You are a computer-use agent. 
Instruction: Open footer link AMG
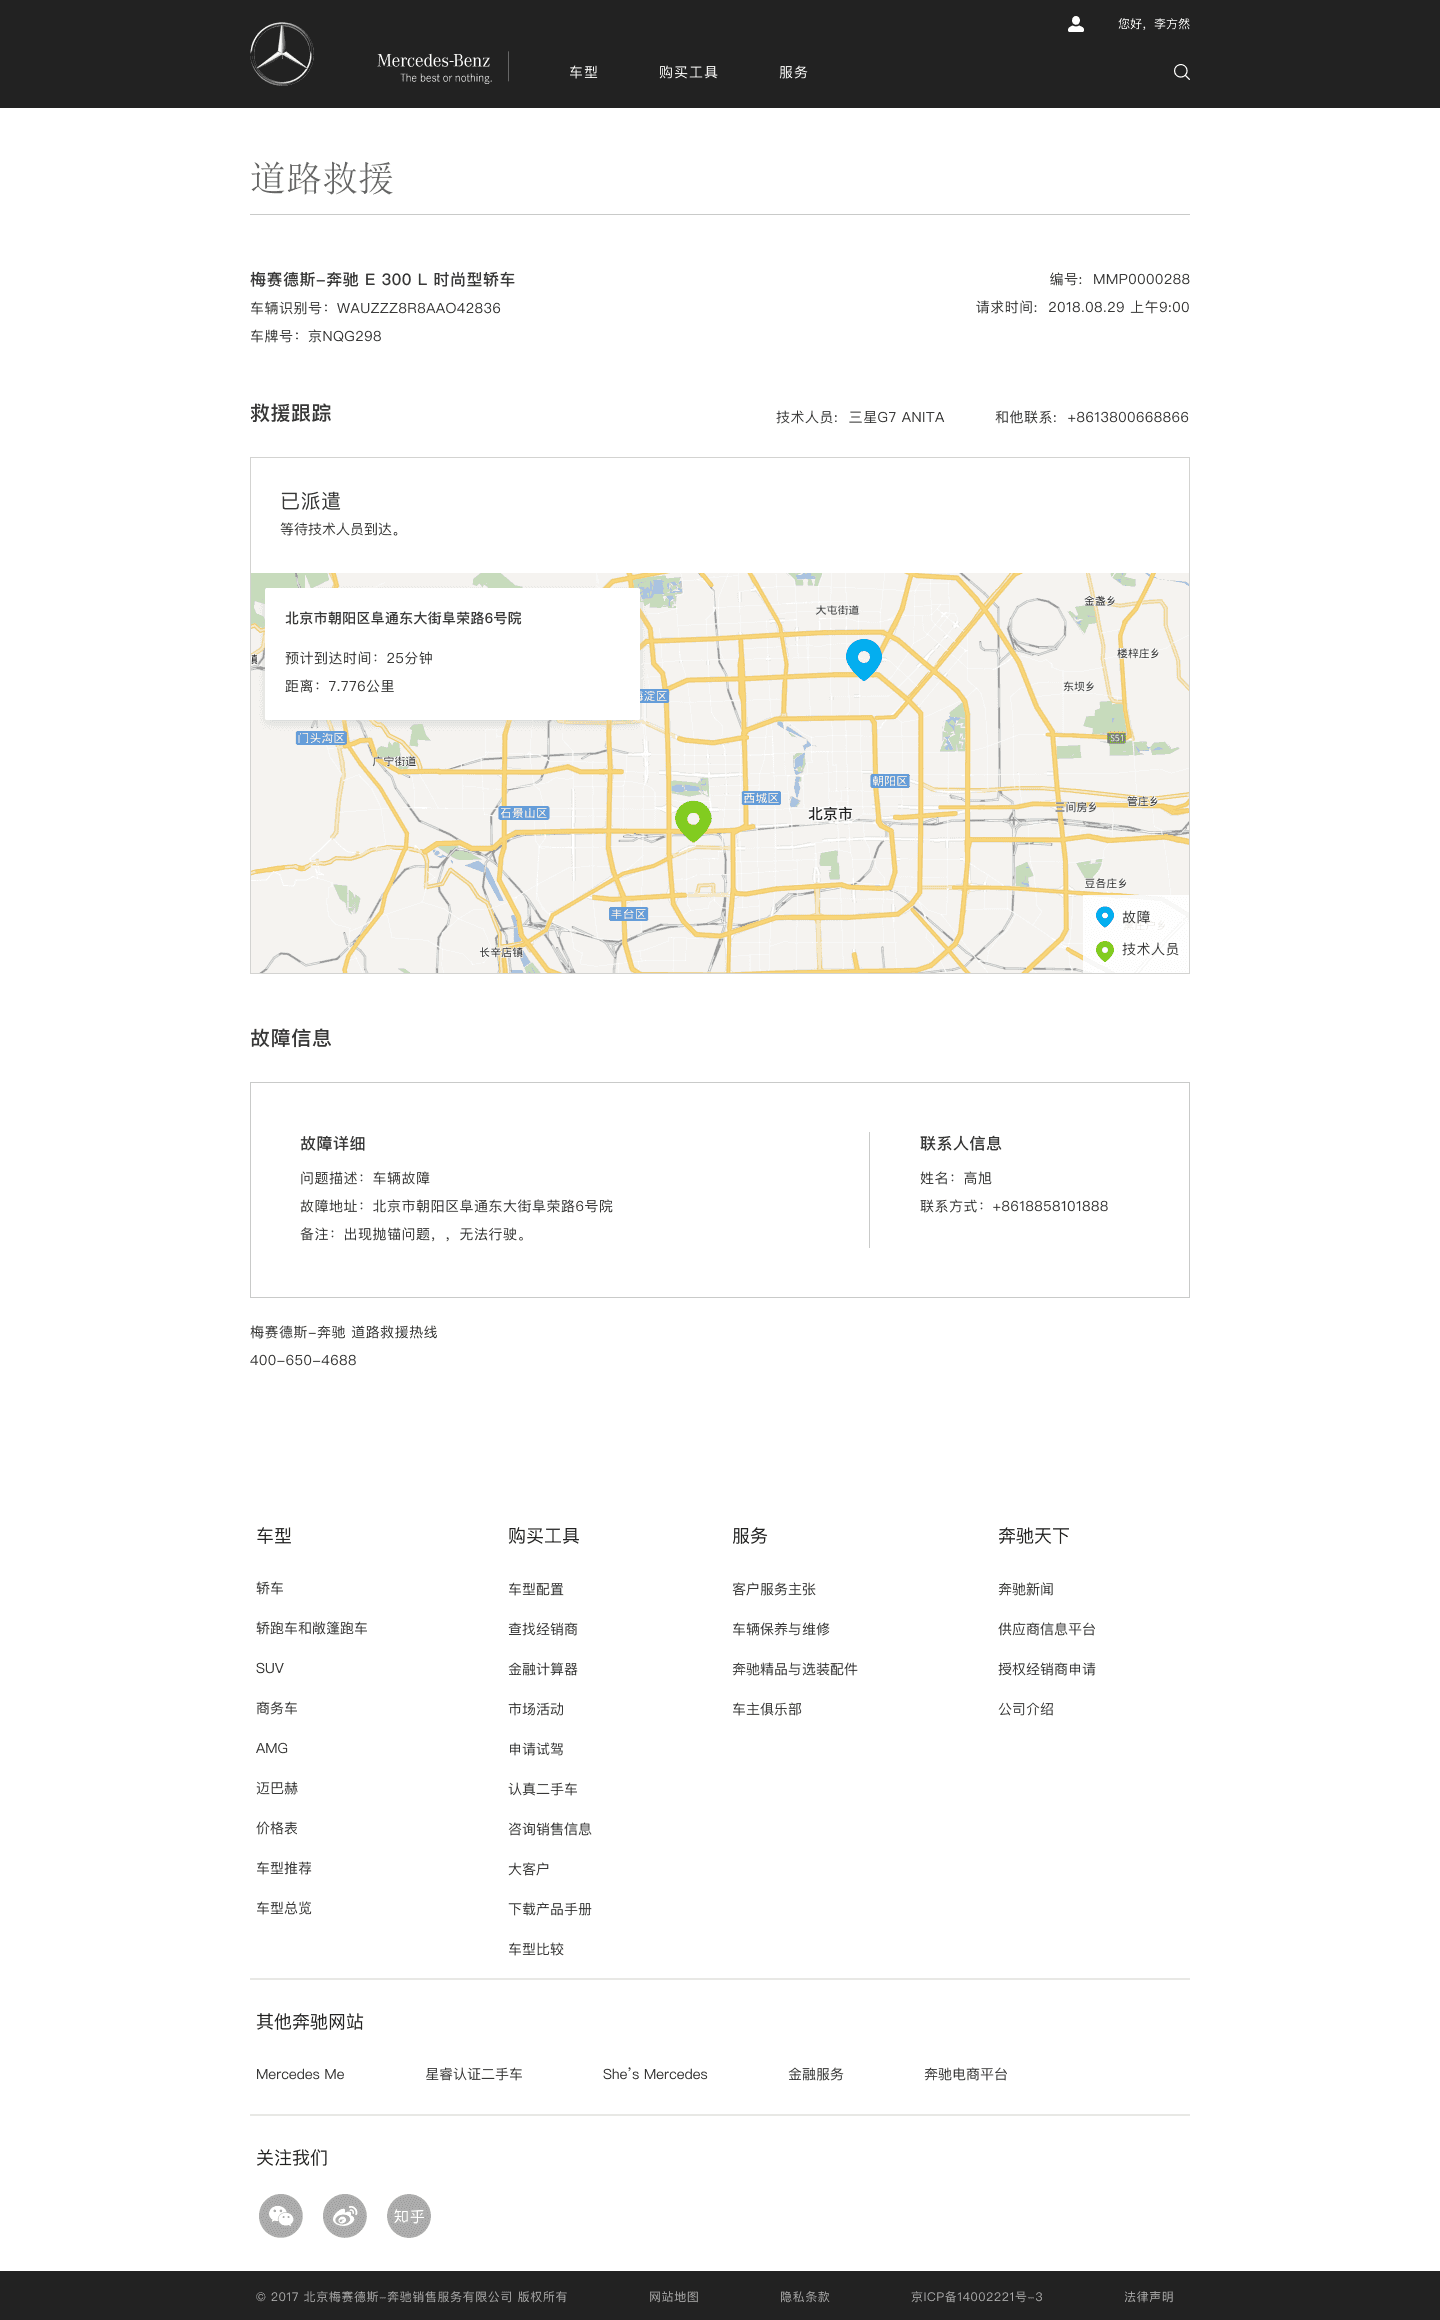pos(272,1748)
